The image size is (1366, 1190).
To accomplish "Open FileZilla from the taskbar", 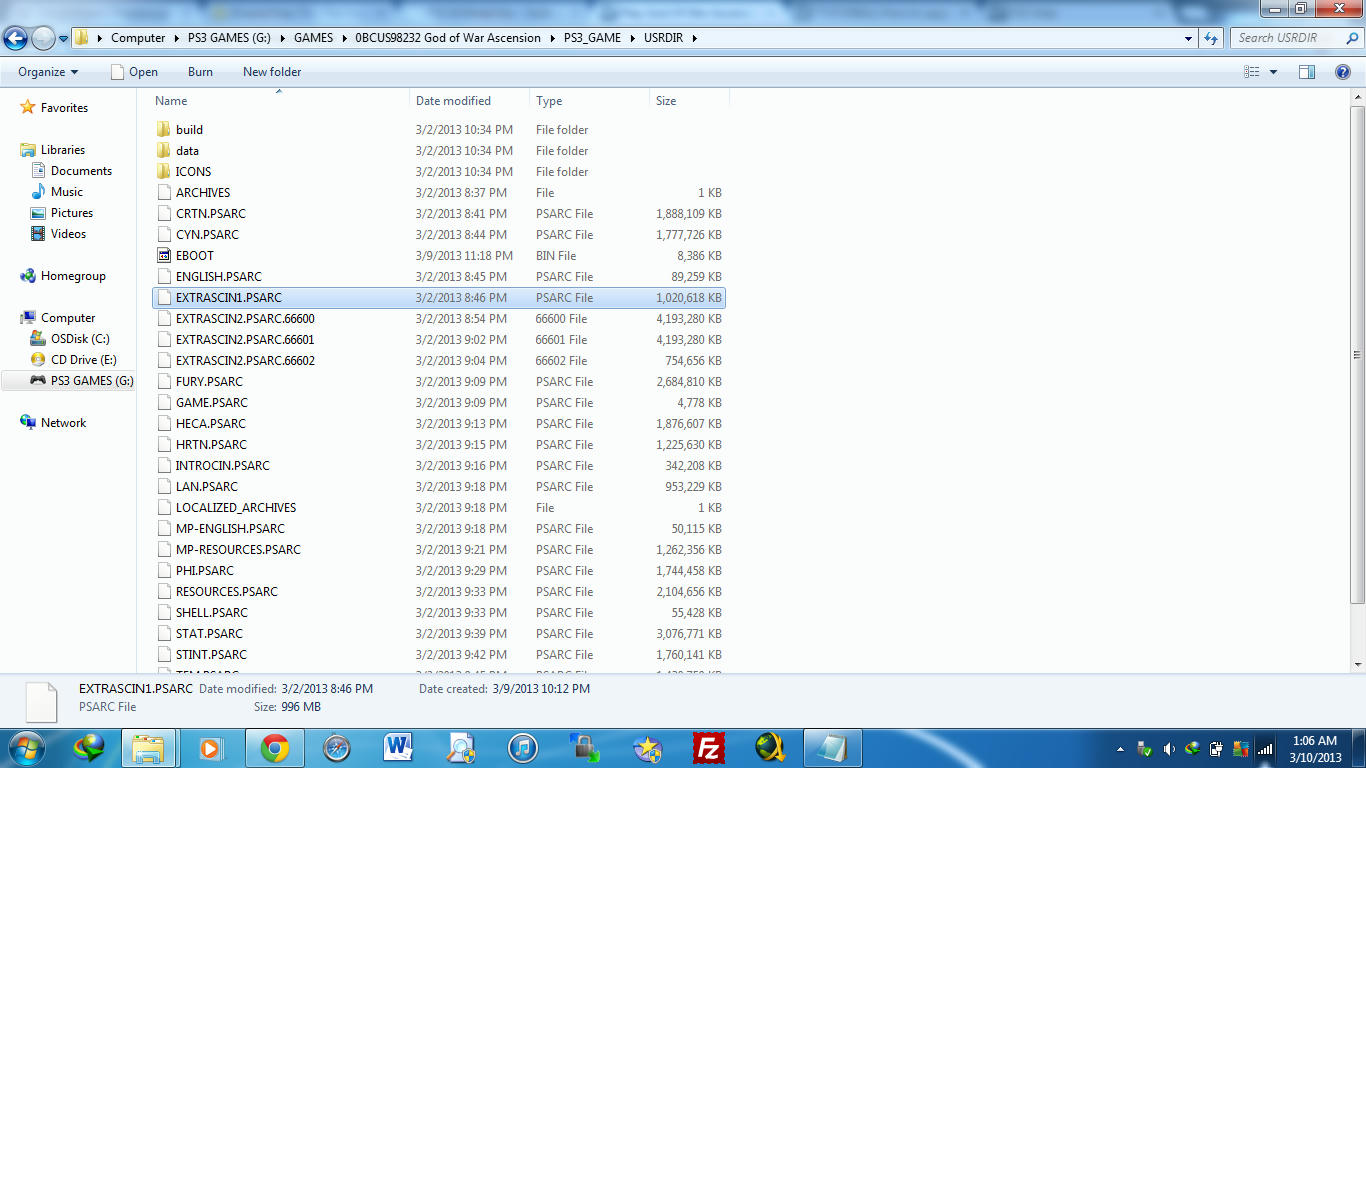I will pos(709,748).
